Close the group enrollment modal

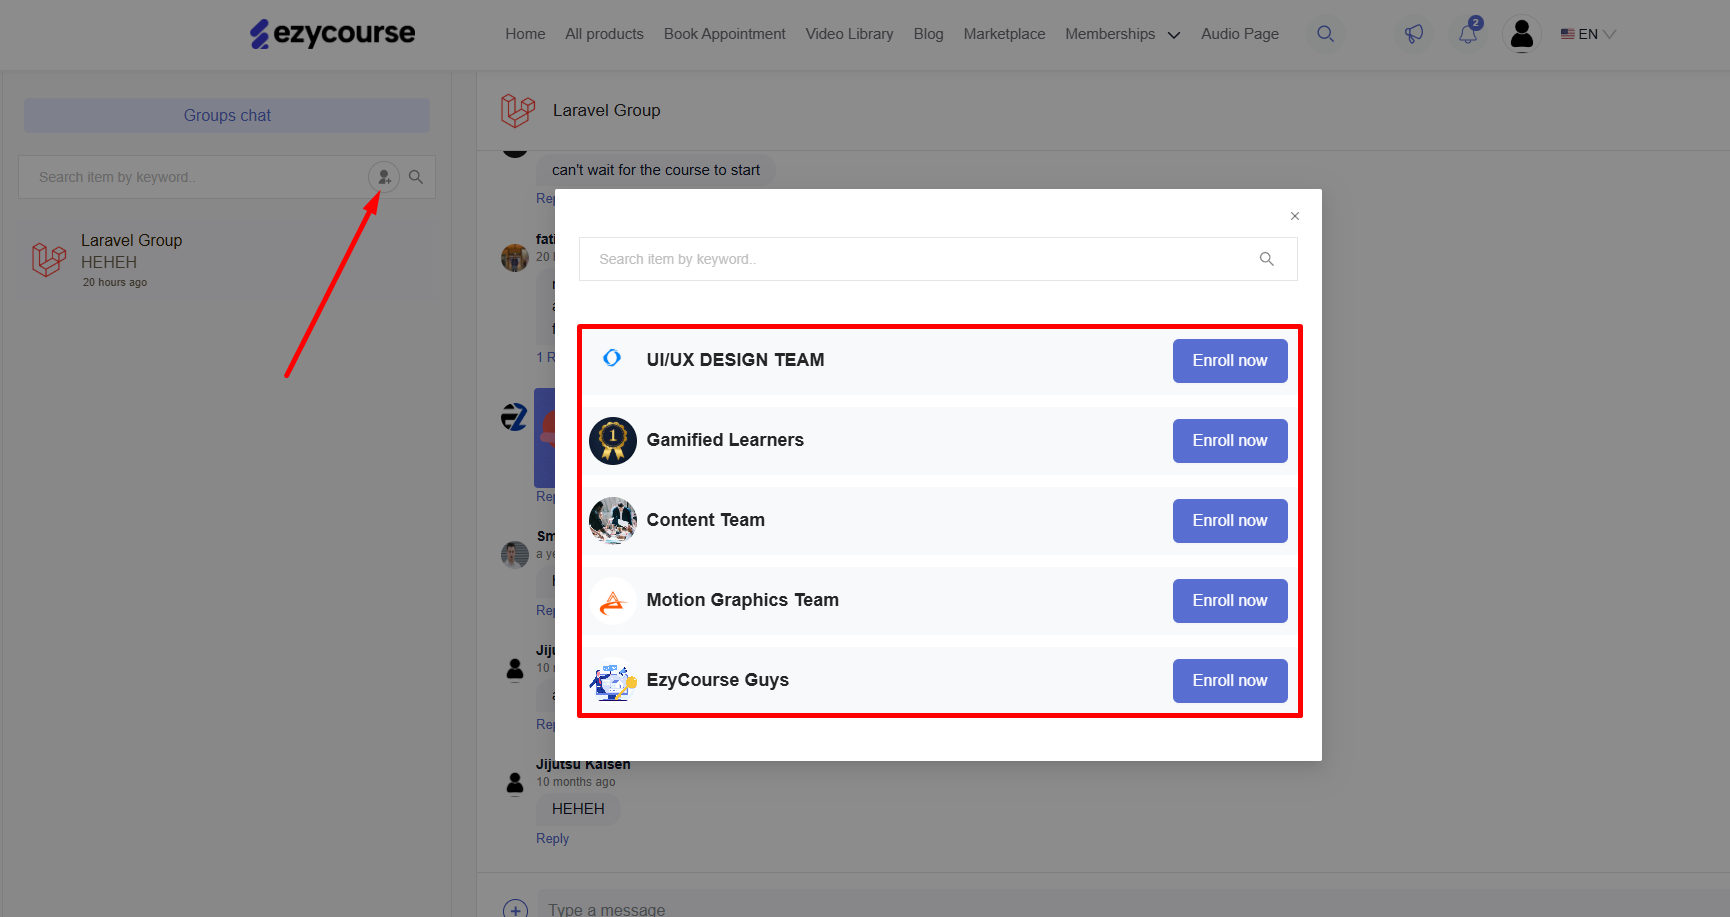(x=1295, y=216)
